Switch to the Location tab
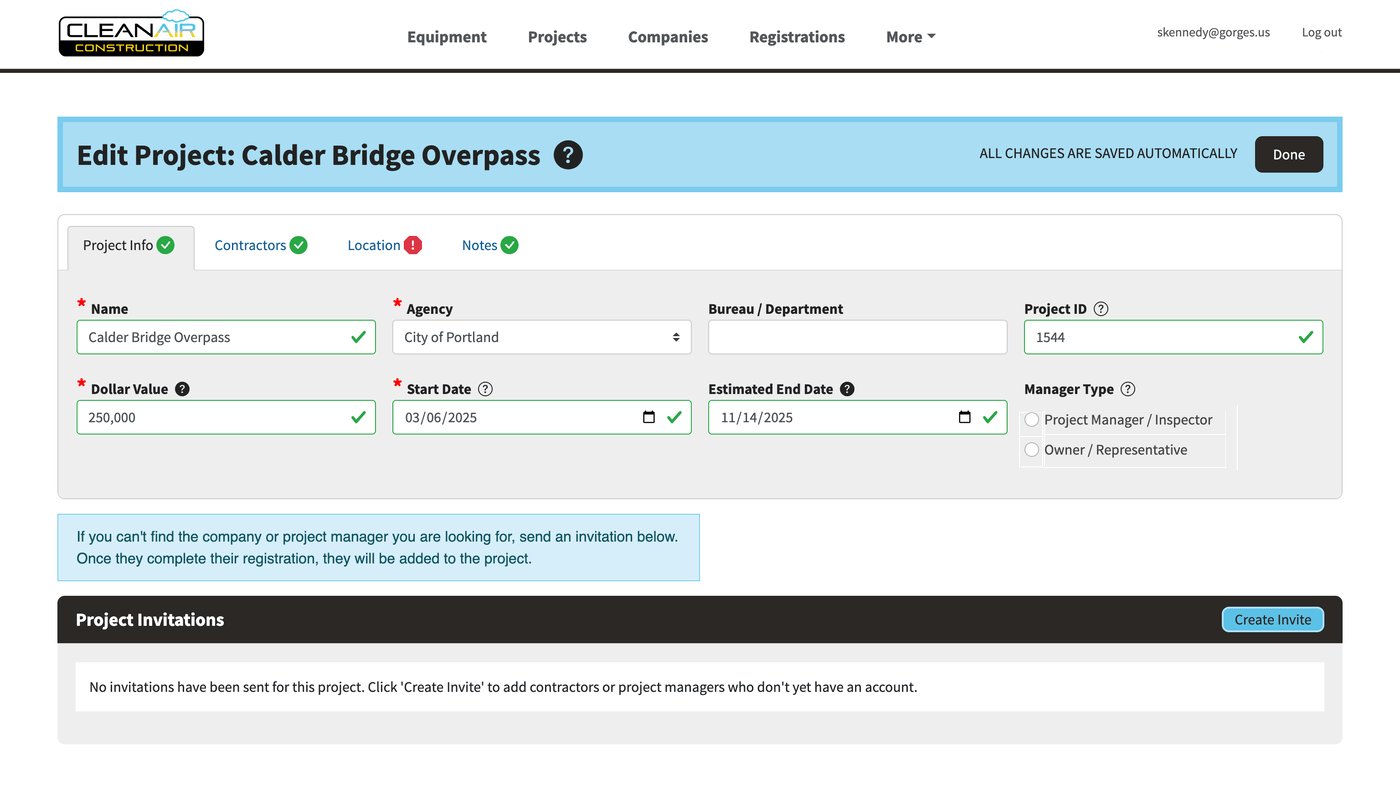The height and width of the screenshot is (788, 1400). [385, 245]
